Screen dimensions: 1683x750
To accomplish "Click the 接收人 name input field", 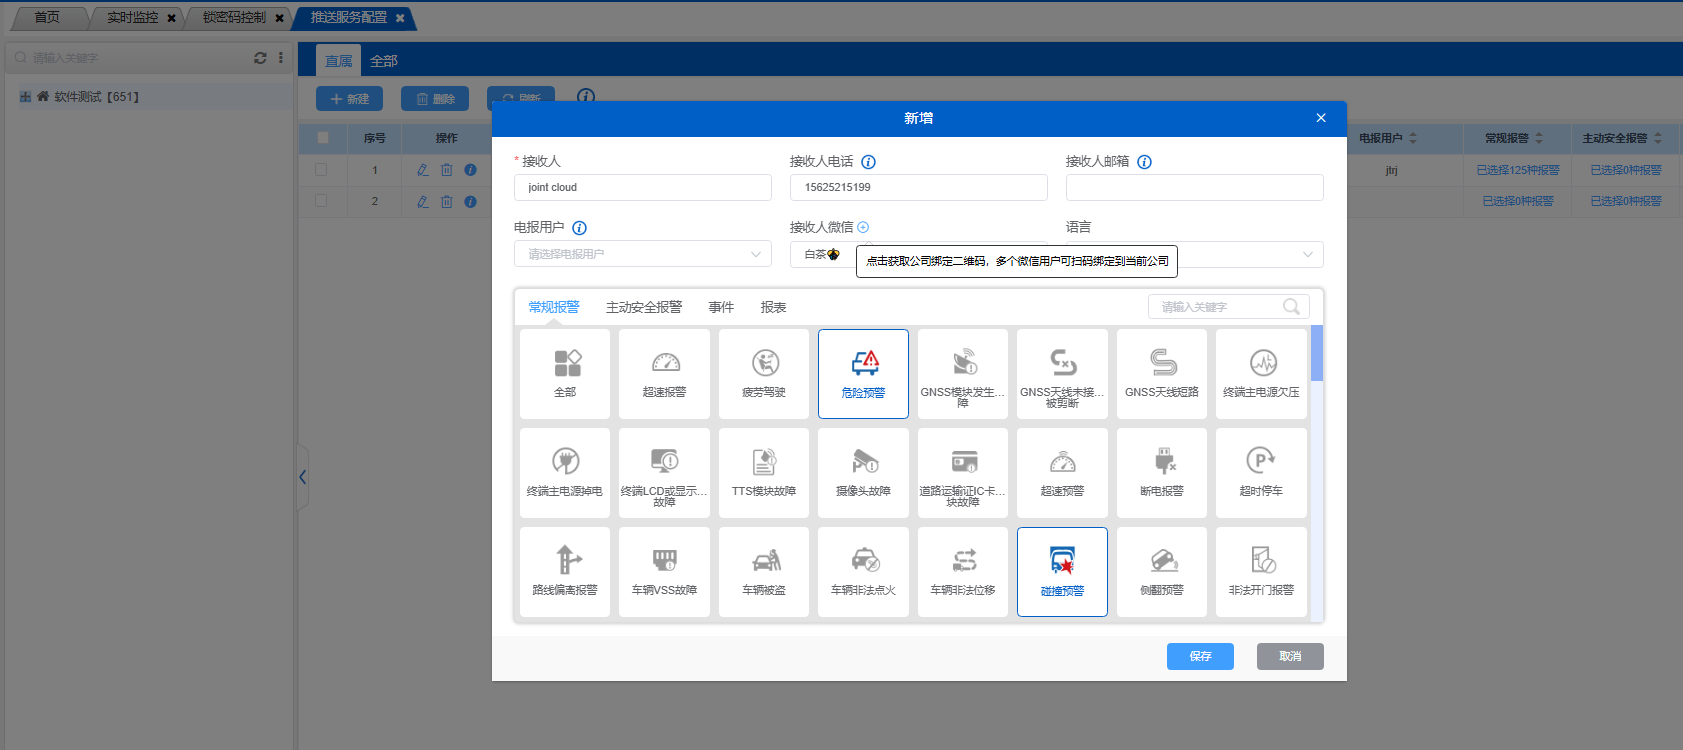I will (x=643, y=187).
